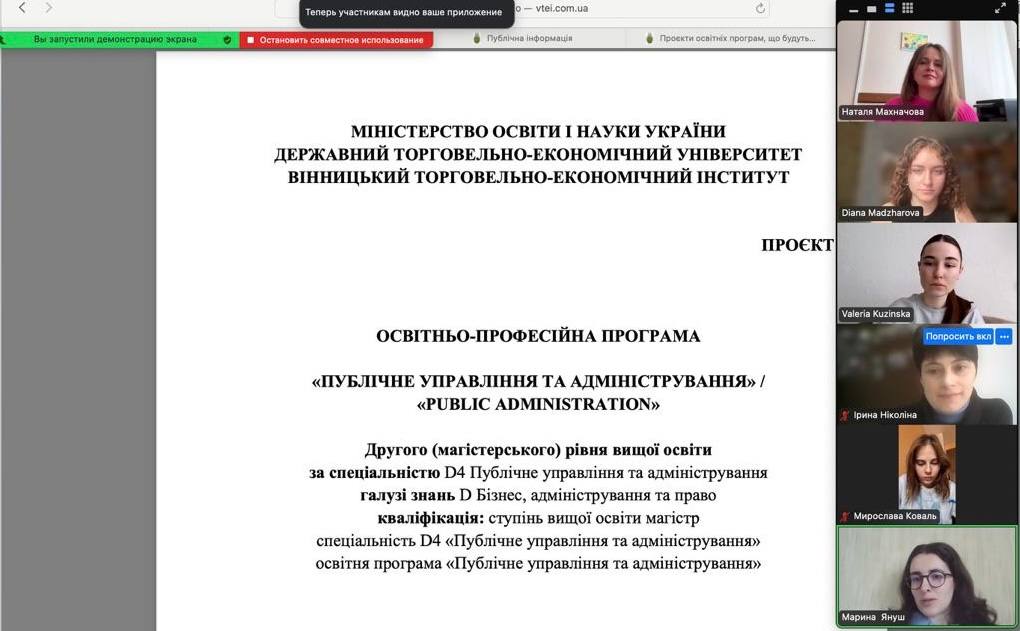Expand video panel with diagonal arrows icon
Viewport: 1020px width, 631px height.
pyautogui.click(x=1000, y=8)
